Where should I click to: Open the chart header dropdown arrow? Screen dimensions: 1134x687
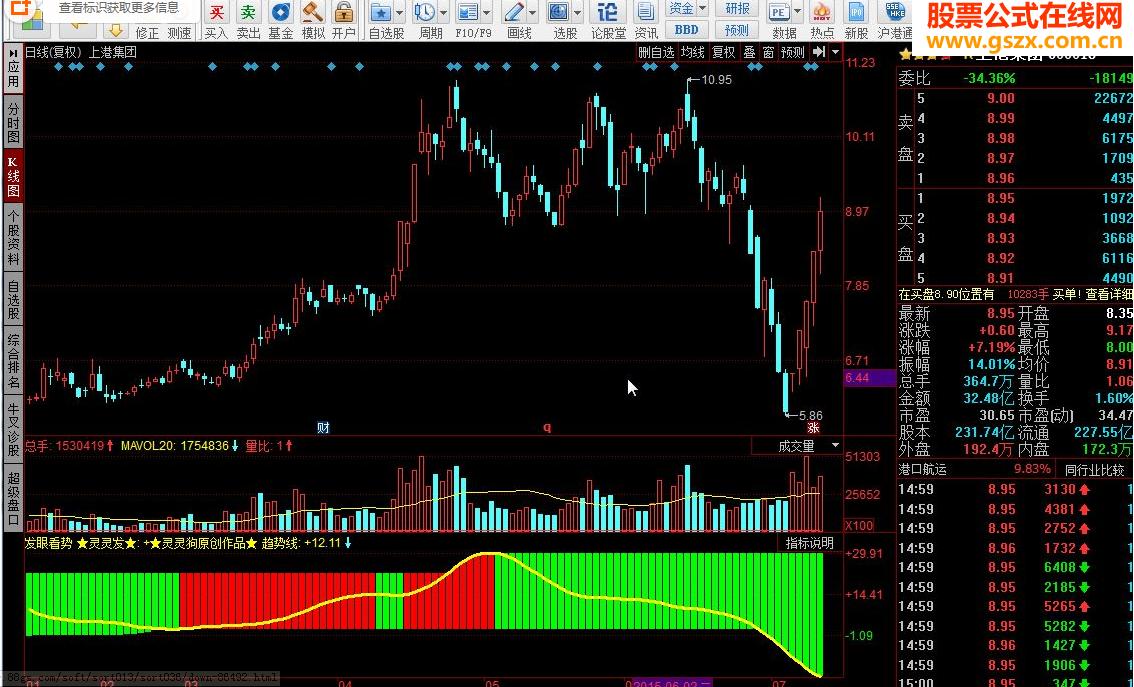835,52
